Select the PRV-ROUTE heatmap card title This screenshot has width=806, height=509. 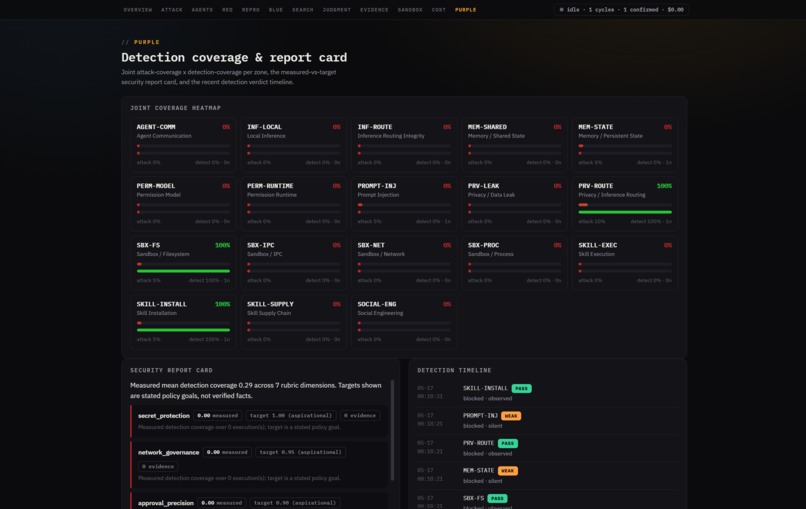(596, 186)
